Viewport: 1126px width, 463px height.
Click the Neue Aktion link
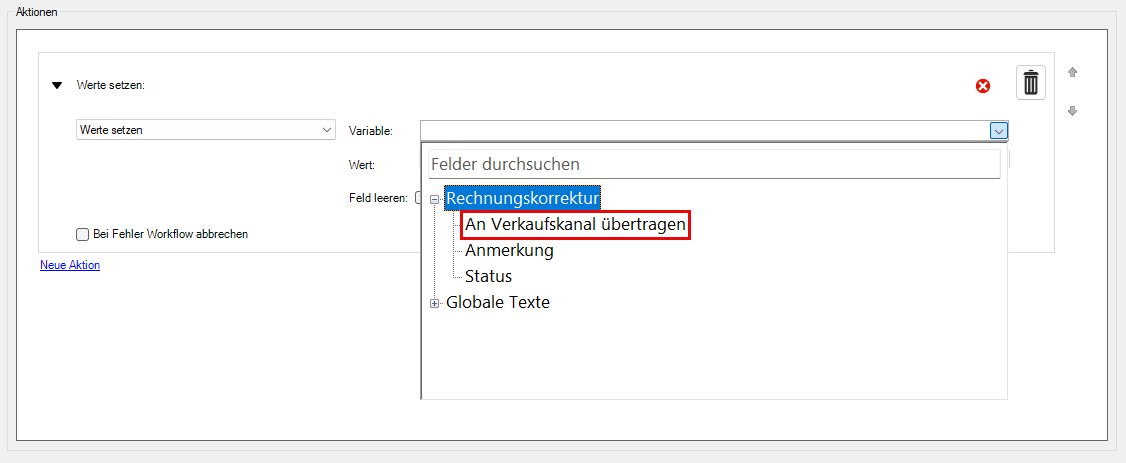pyautogui.click(x=70, y=265)
